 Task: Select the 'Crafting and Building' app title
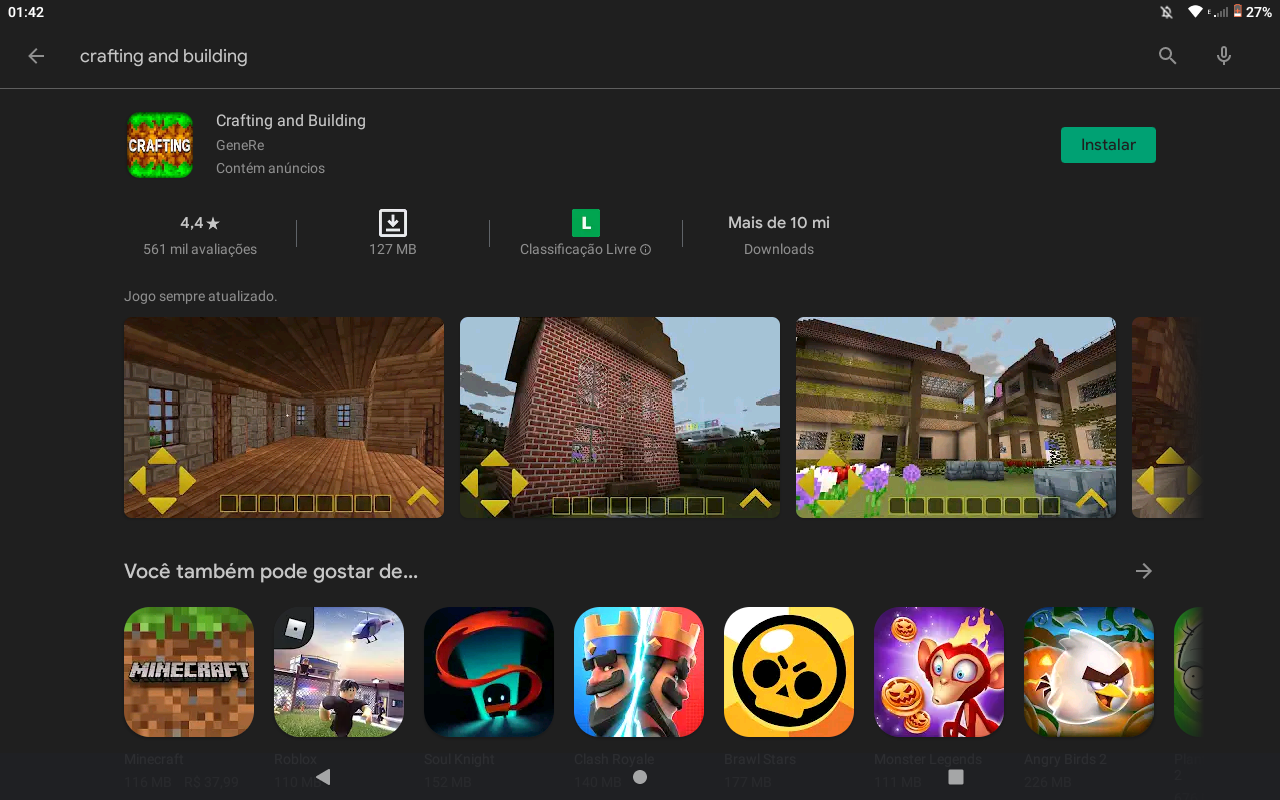291,120
